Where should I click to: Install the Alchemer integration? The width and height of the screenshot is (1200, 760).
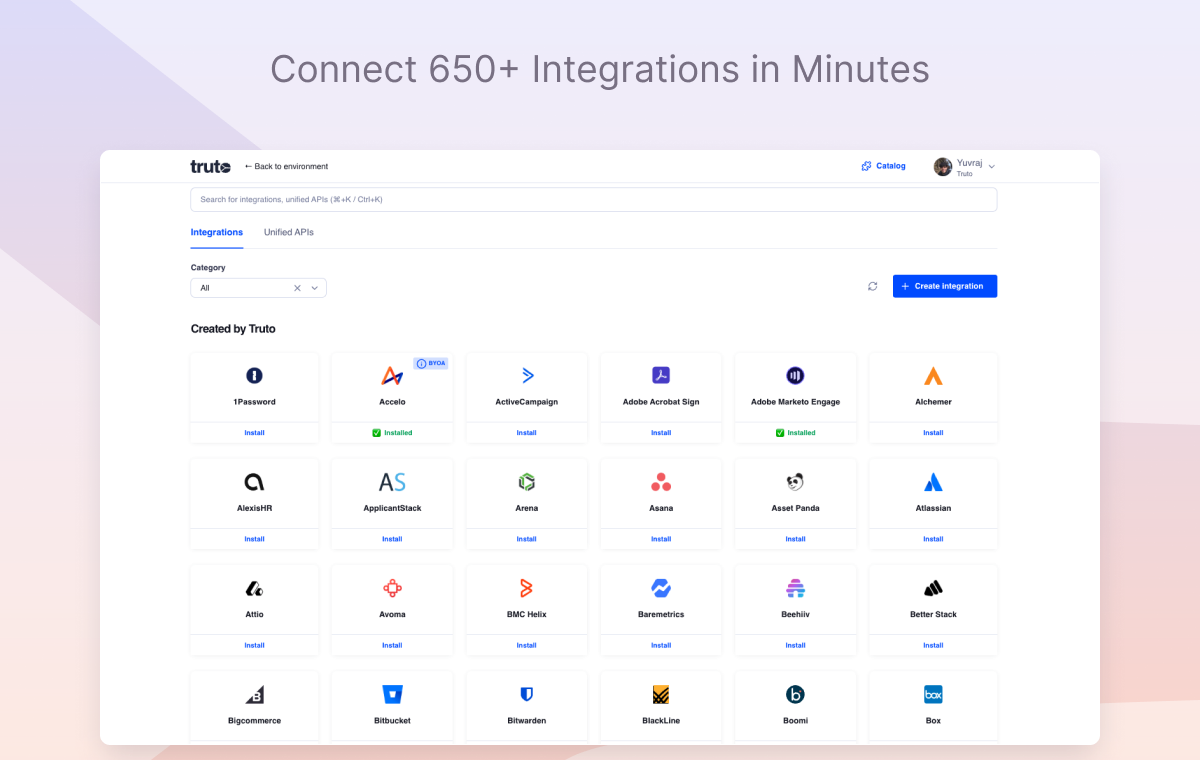(933, 433)
